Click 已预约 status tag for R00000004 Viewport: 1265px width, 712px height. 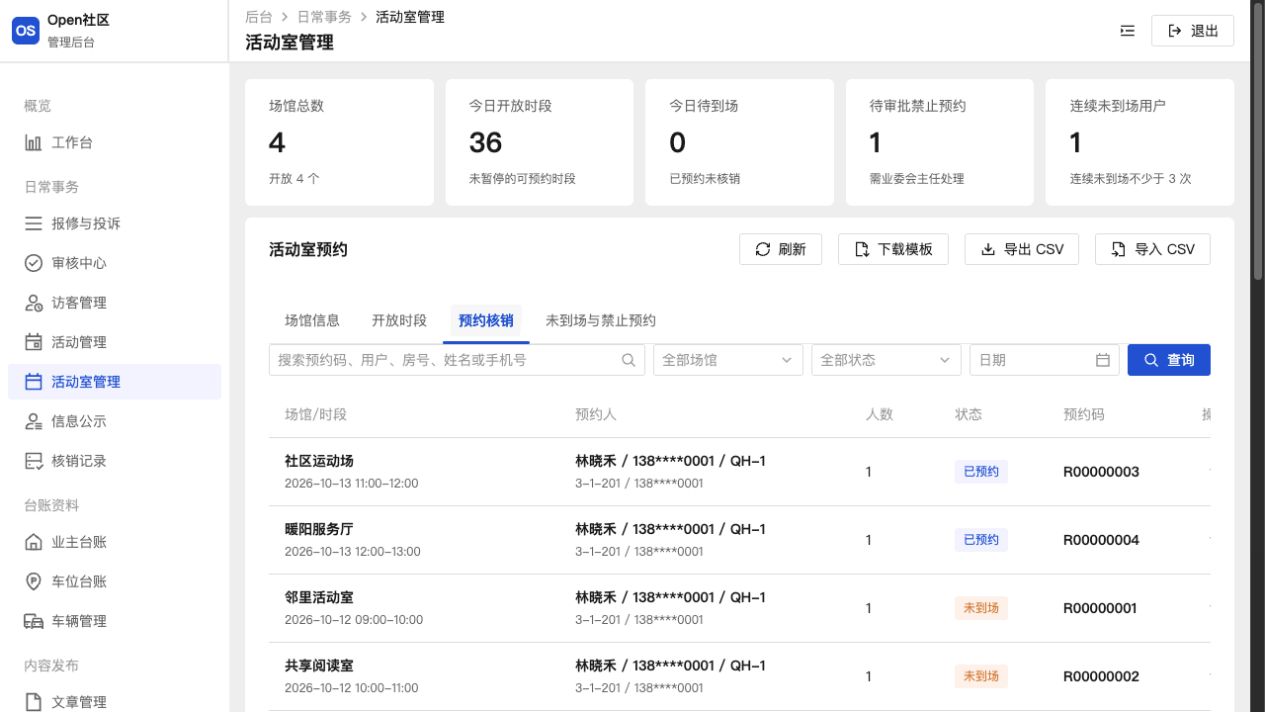[981, 540]
